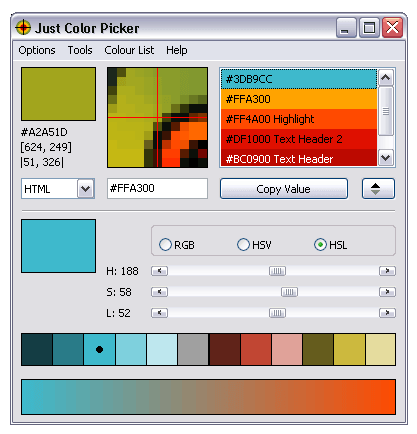The height and width of the screenshot is (434, 417).
Task: Pick the cyan swatch with black dot
Action: [99, 350]
